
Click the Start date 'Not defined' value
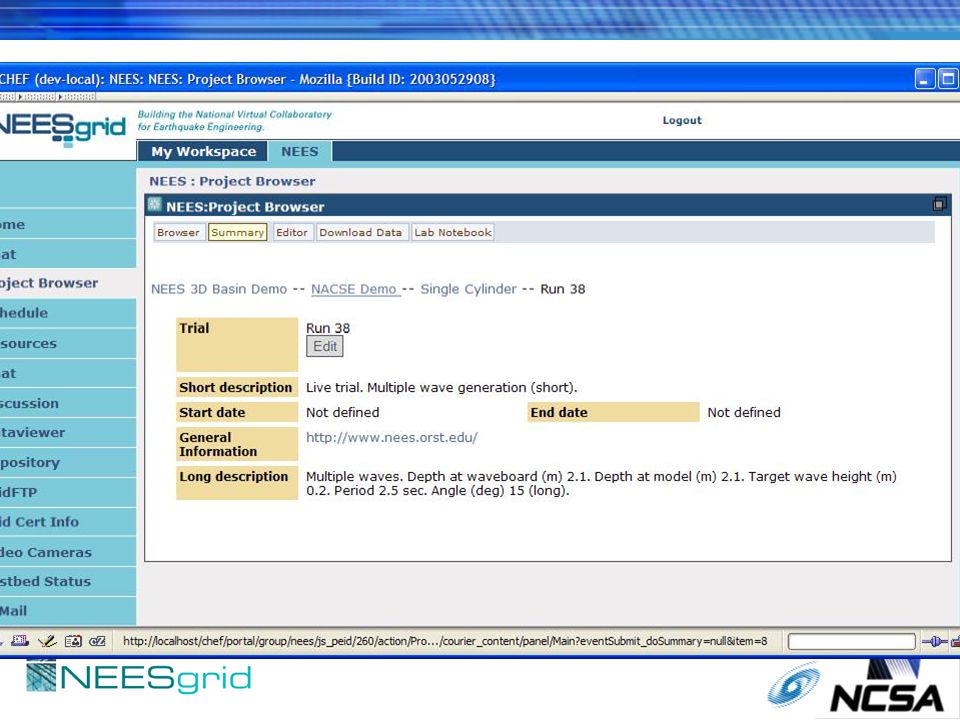(x=343, y=413)
